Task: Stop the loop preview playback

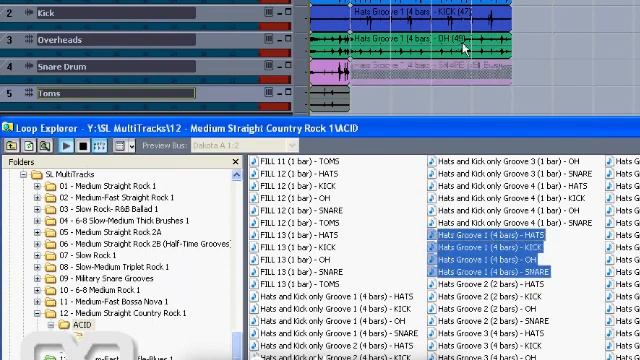Action: click(83, 146)
